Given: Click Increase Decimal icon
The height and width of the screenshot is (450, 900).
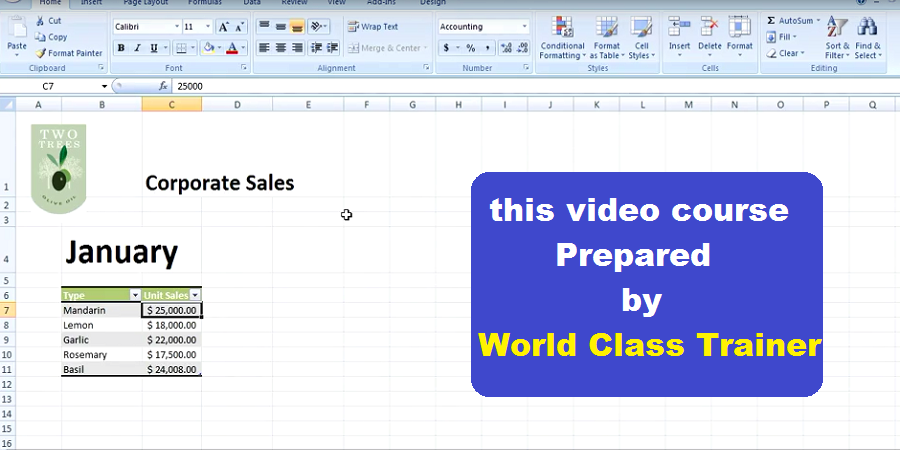Looking at the screenshot, I should point(506,48).
